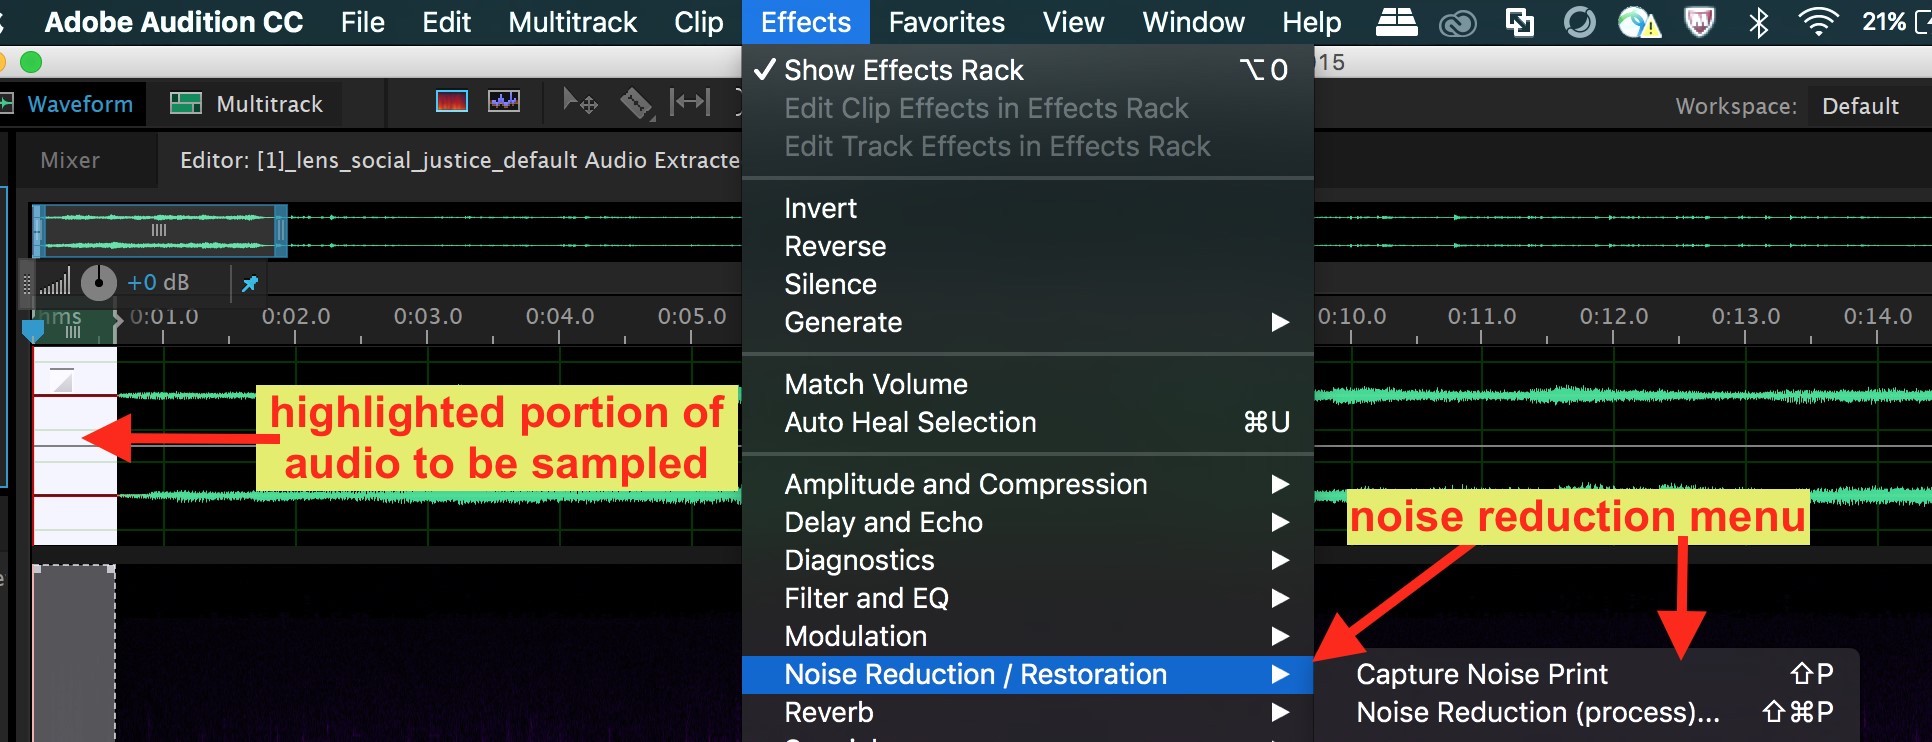Open the Mixer panel tab

tap(70, 160)
